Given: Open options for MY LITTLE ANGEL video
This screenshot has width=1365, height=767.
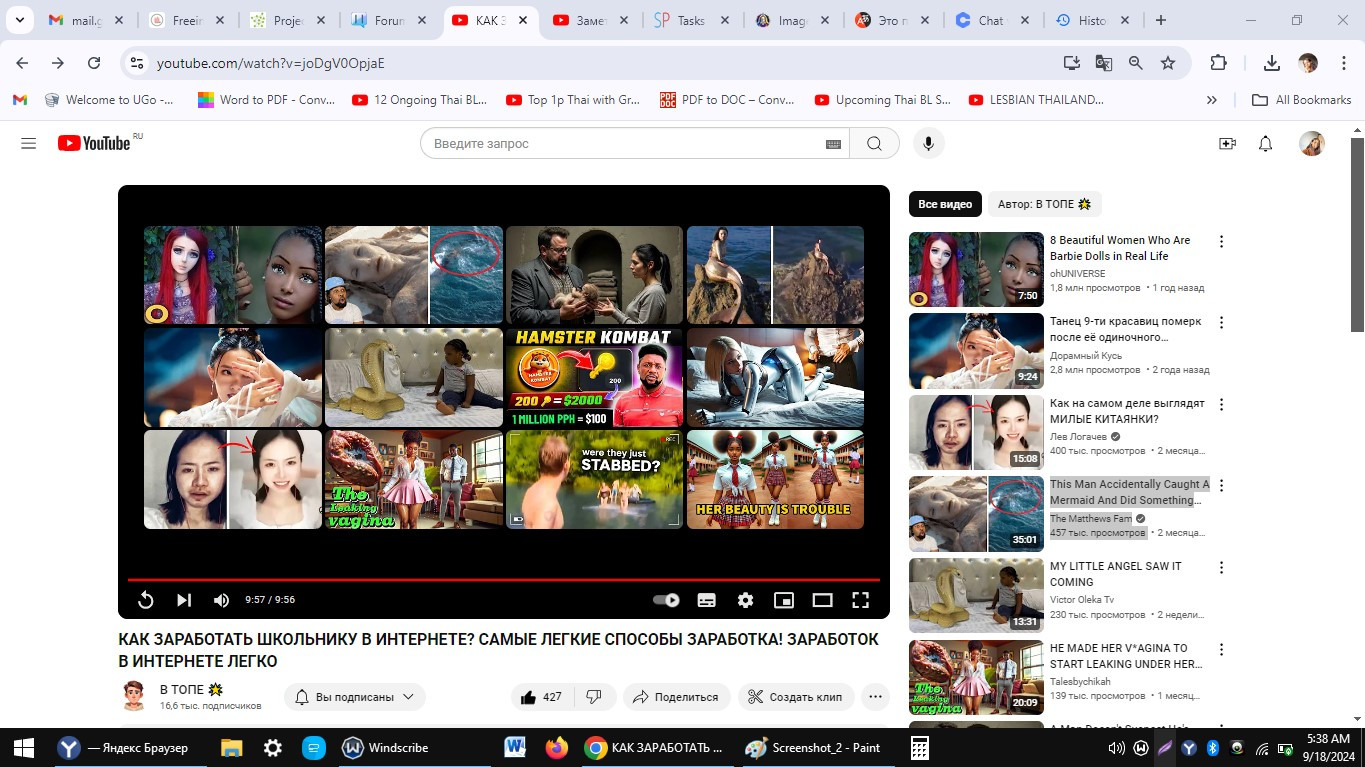Looking at the screenshot, I should pyautogui.click(x=1221, y=567).
